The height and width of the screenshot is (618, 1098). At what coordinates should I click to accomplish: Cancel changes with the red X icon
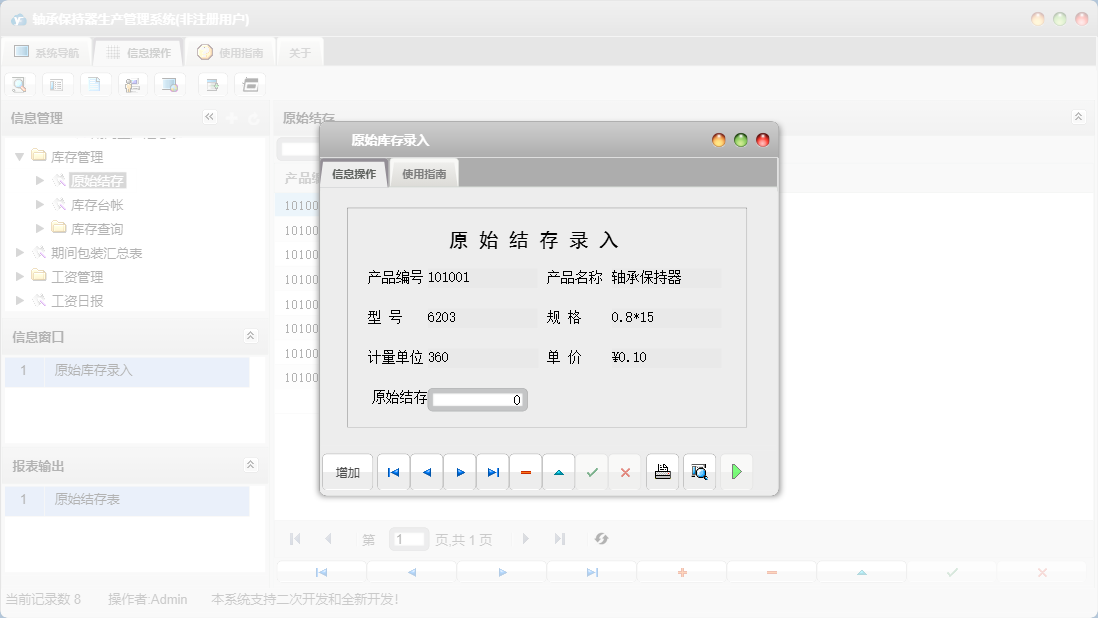point(624,471)
